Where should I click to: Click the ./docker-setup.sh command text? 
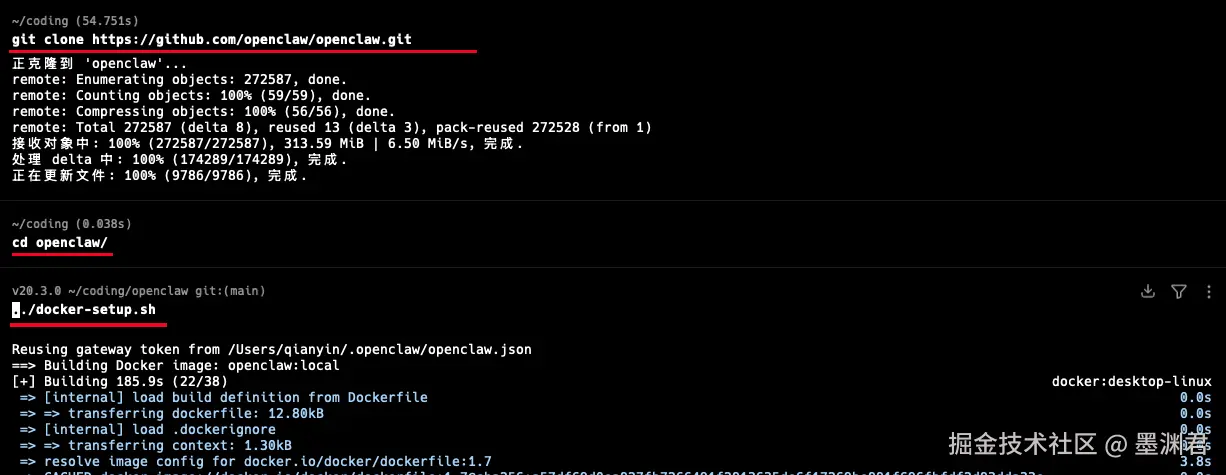tap(88, 310)
